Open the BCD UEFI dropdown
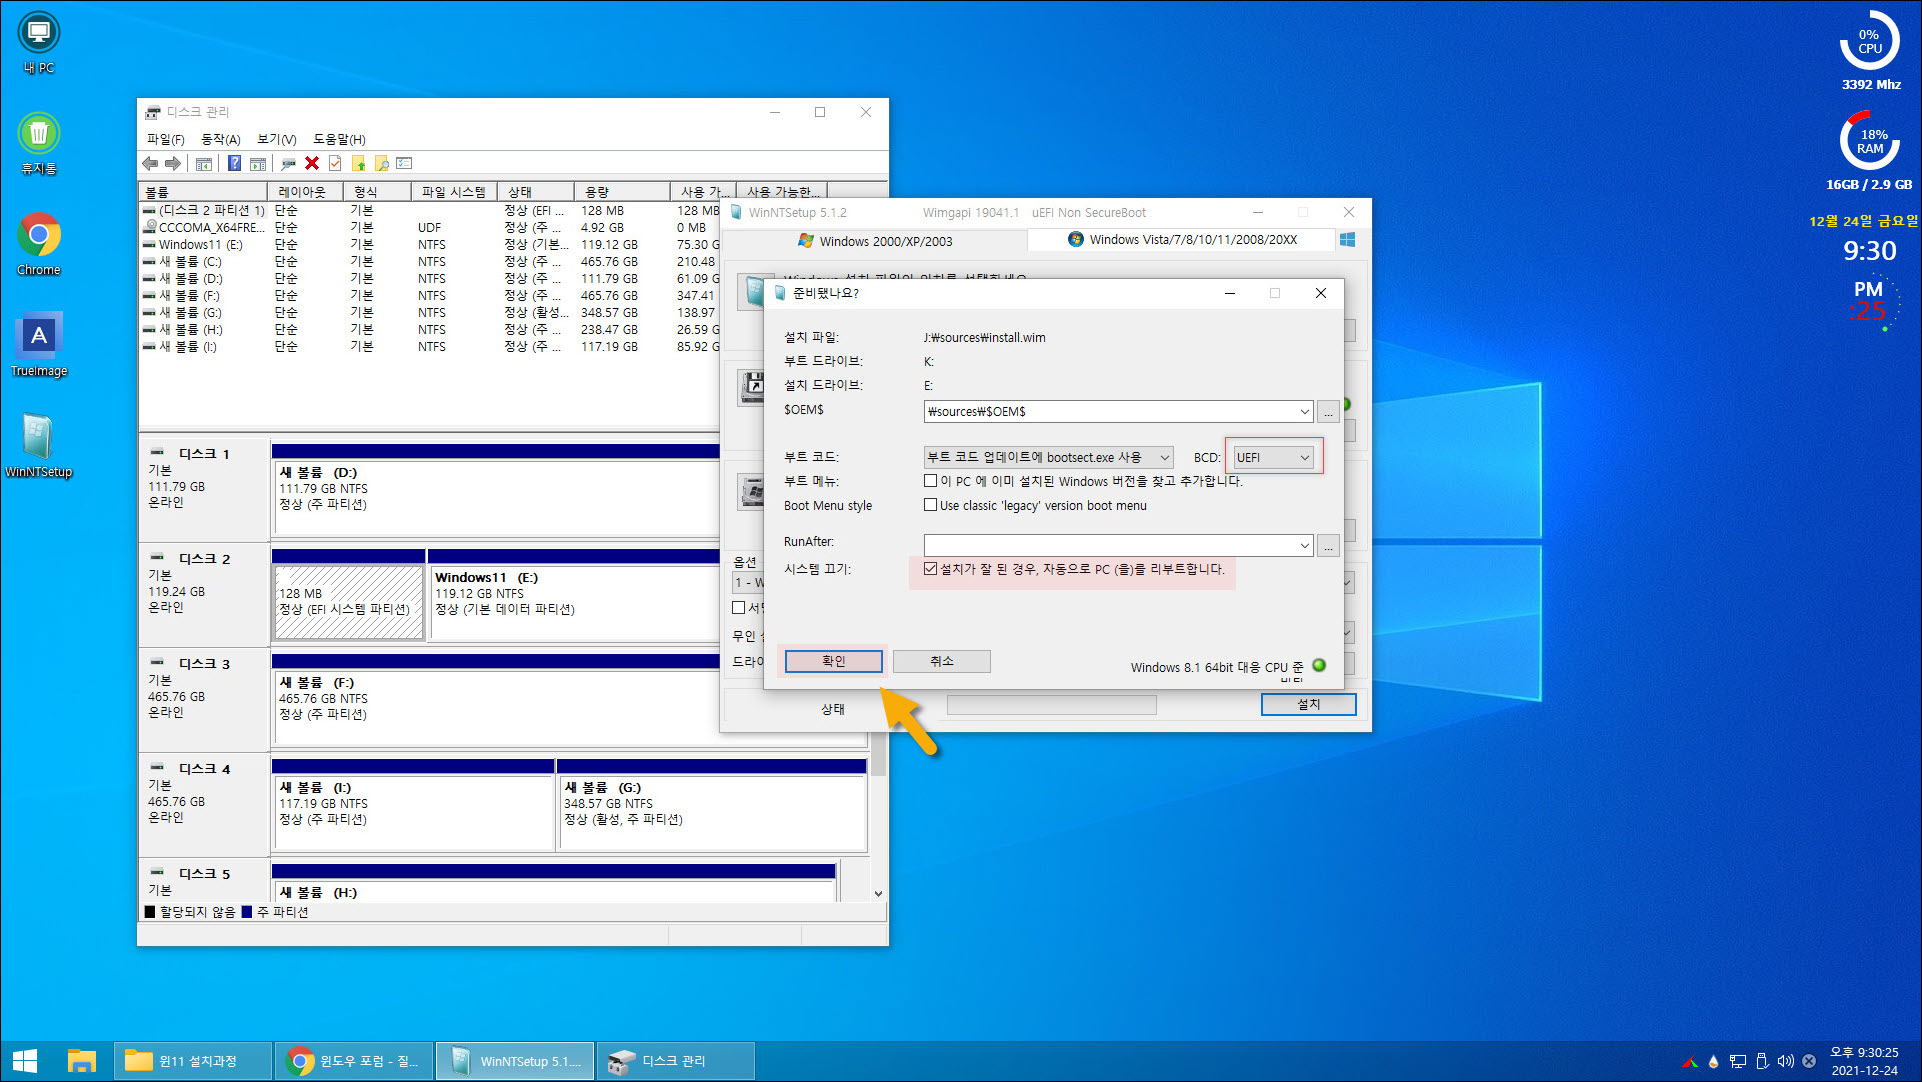The height and width of the screenshot is (1082, 1922). click(1273, 457)
